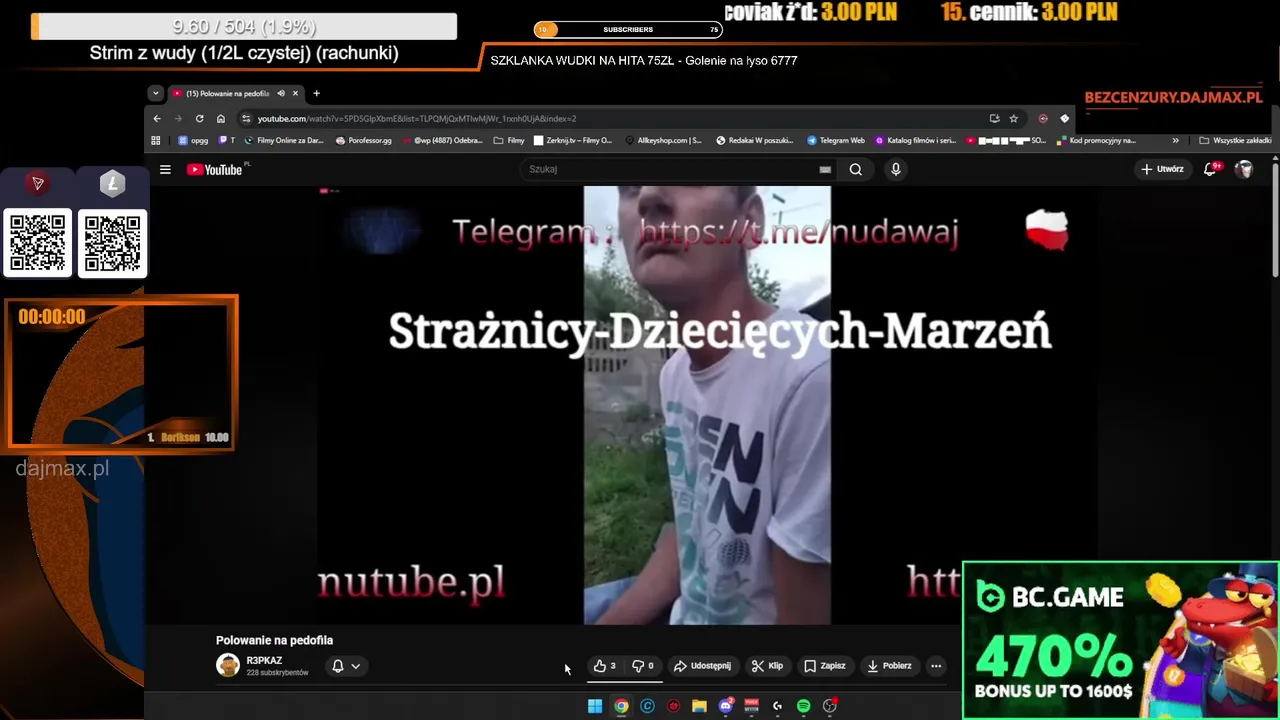The width and height of the screenshot is (1280, 720).
Task: Click the youtube.com address bar
Action: [620, 118]
